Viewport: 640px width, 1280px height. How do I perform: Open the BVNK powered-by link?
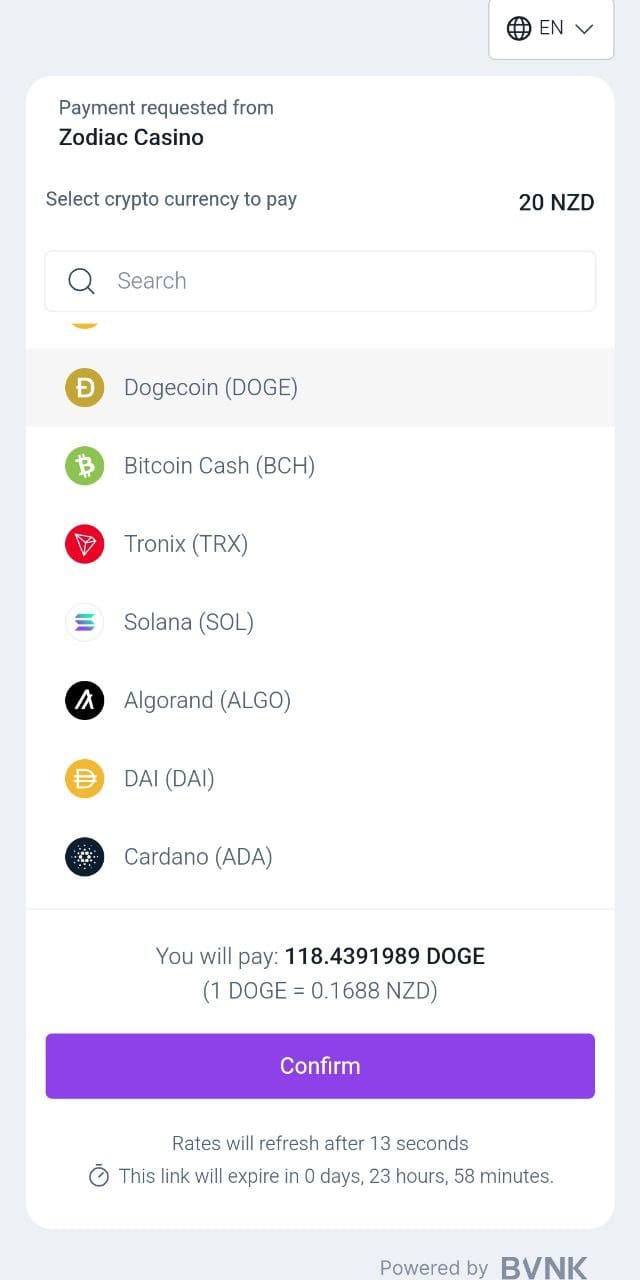pyautogui.click(x=544, y=1268)
